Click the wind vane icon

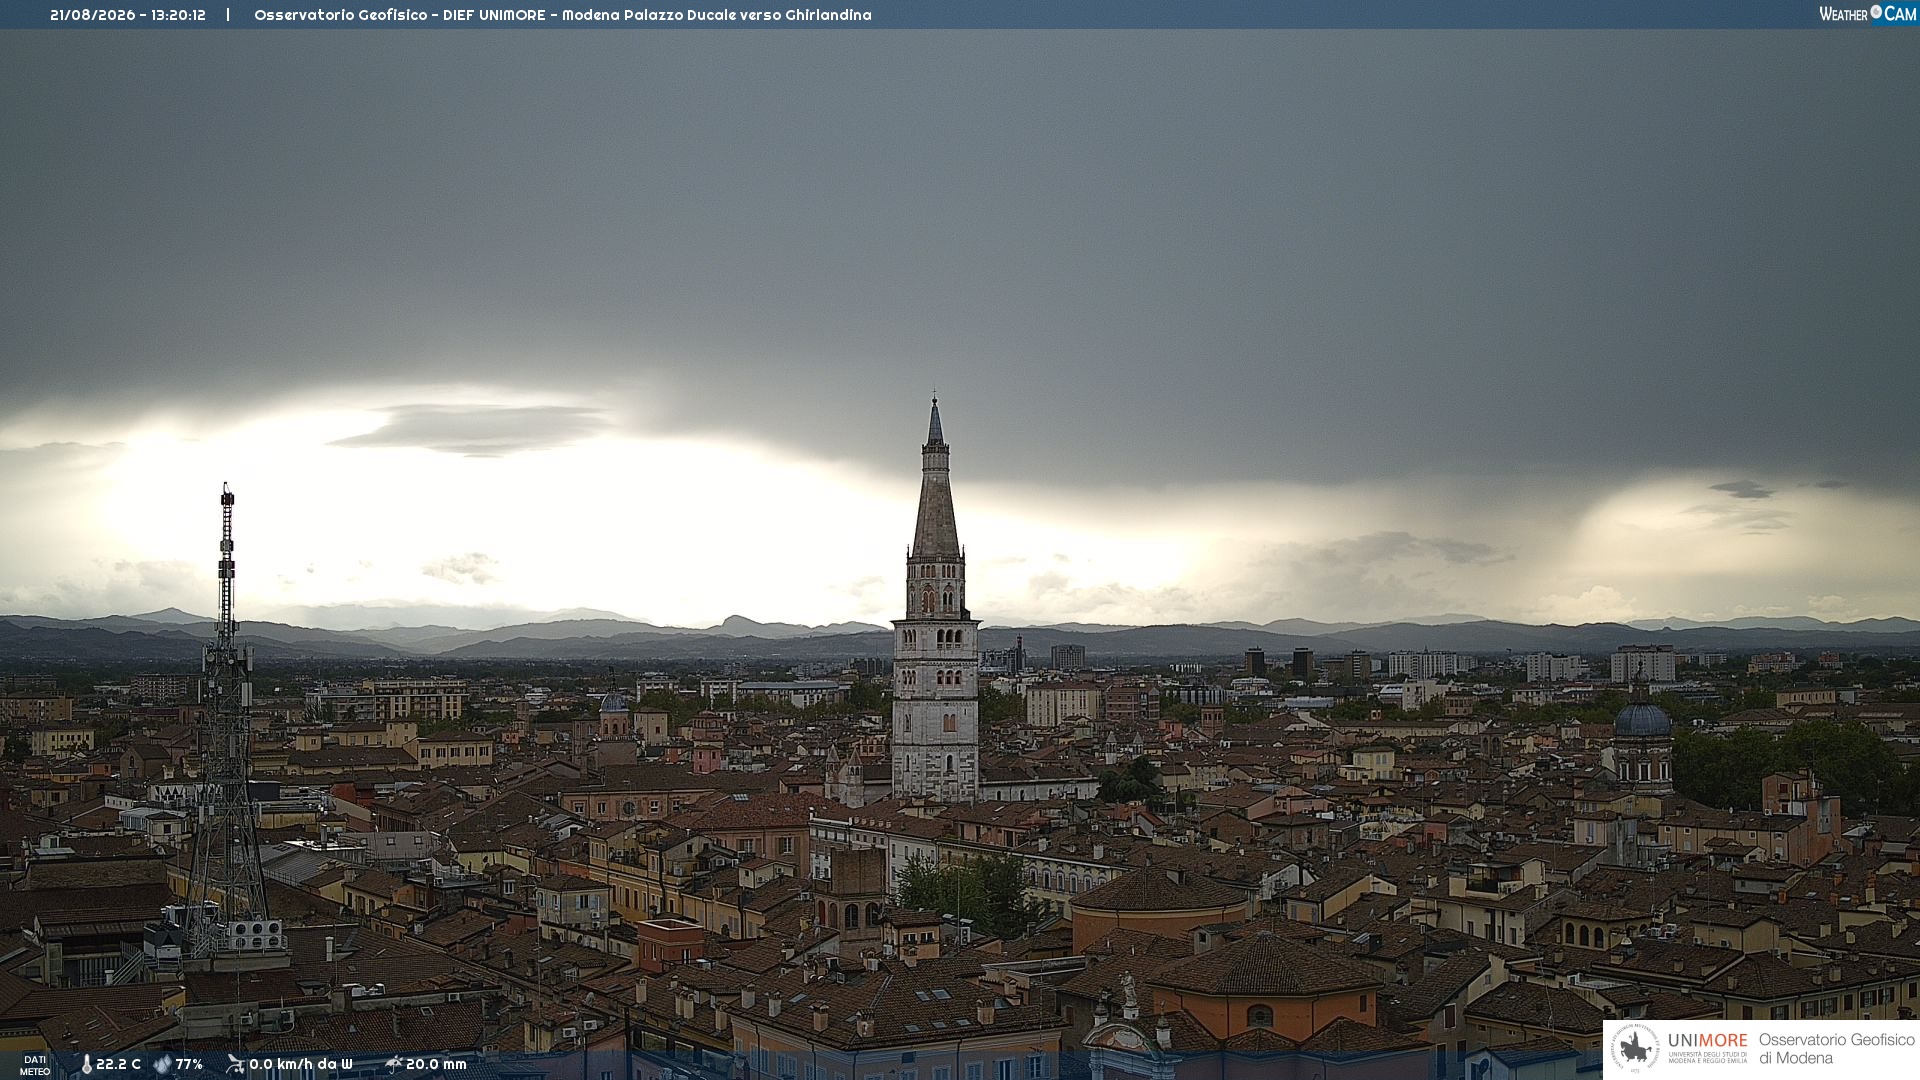235,1064
